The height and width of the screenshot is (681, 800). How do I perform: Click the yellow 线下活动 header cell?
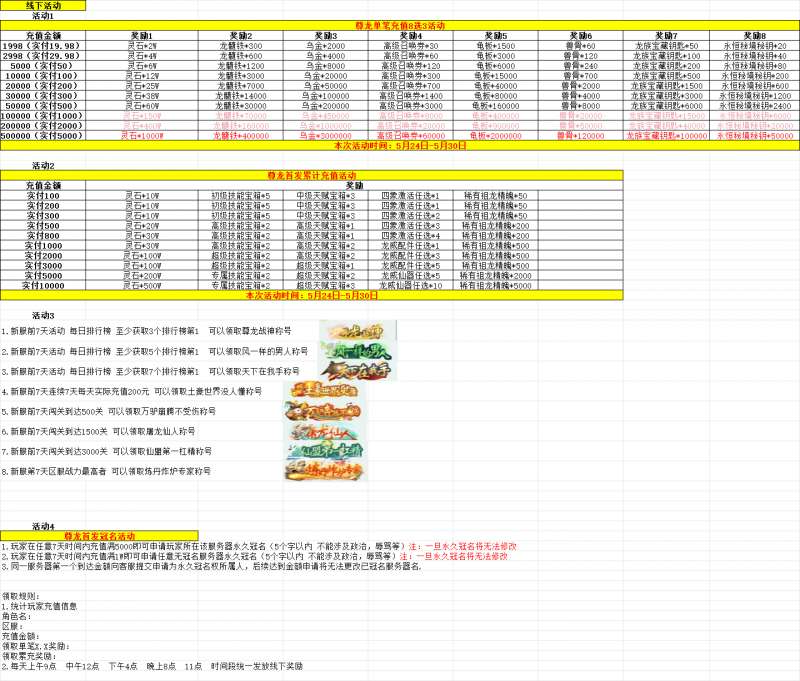point(43,6)
